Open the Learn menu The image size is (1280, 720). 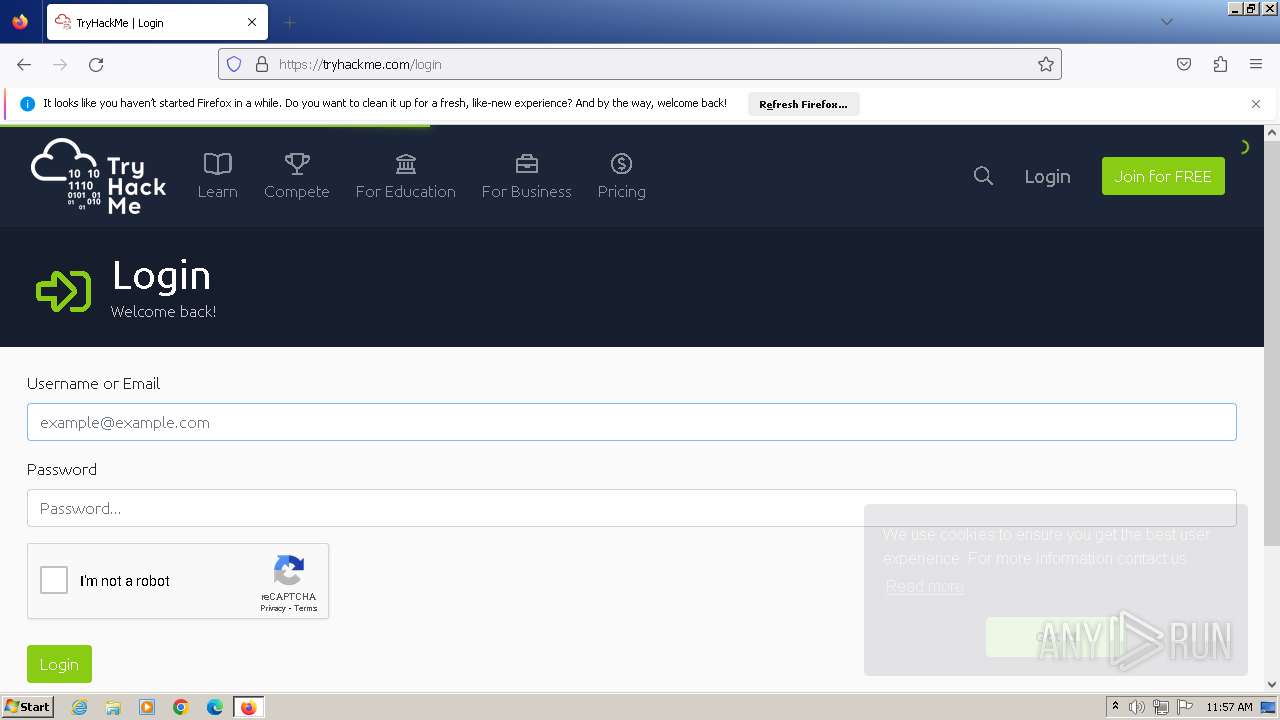click(x=217, y=176)
